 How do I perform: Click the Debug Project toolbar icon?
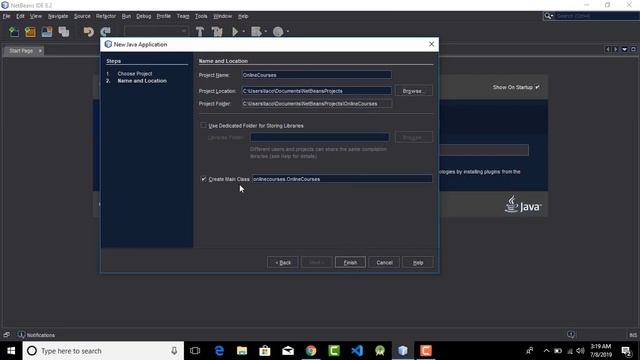point(256,31)
